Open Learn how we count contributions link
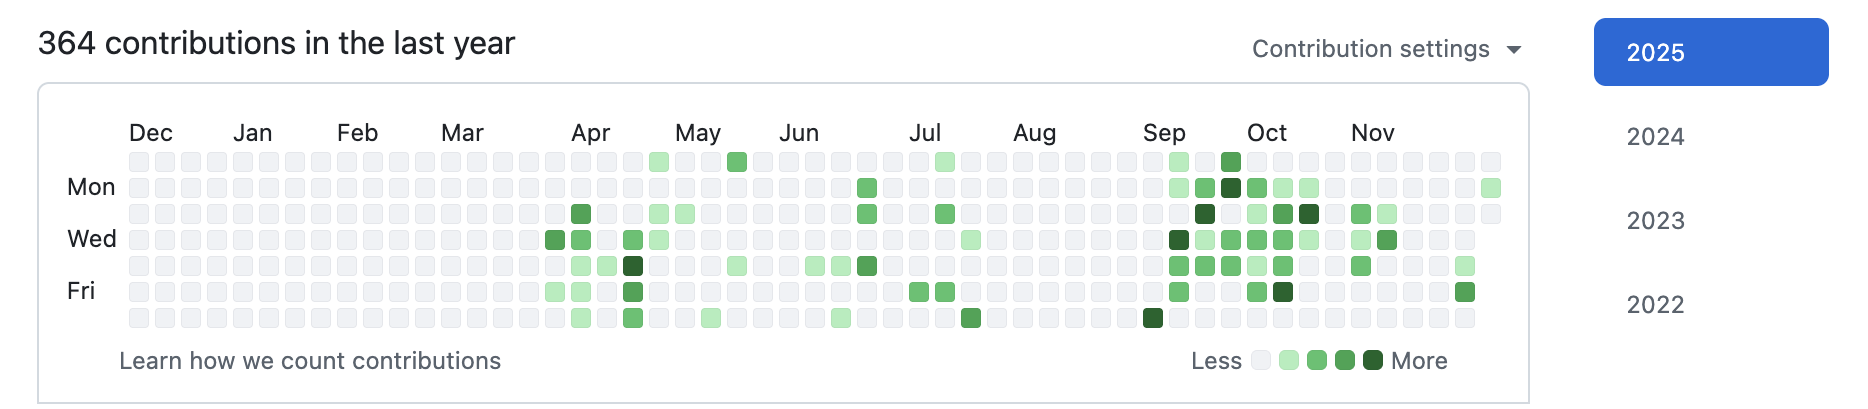Image resolution: width=1868 pixels, height=409 pixels. (x=310, y=361)
